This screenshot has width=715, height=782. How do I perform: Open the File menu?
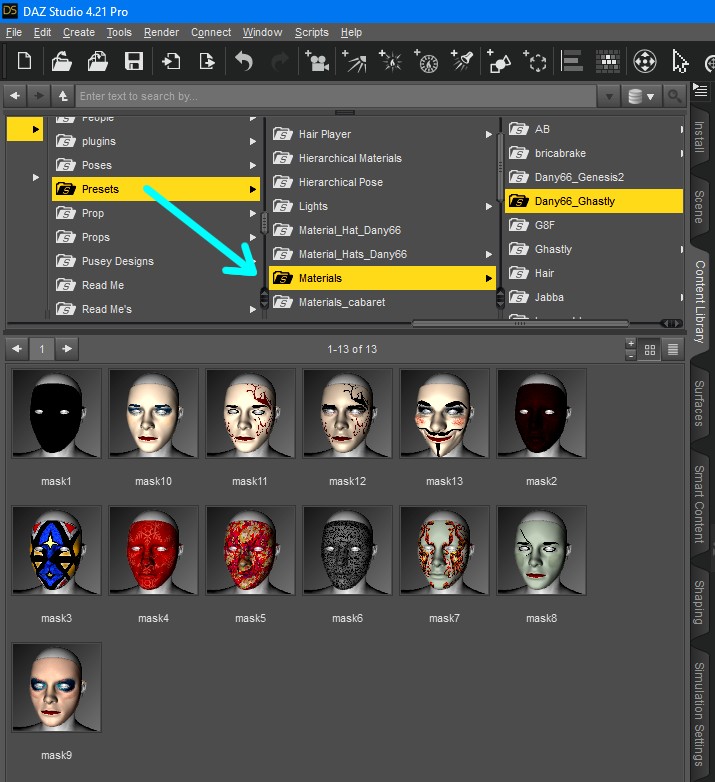coord(14,32)
